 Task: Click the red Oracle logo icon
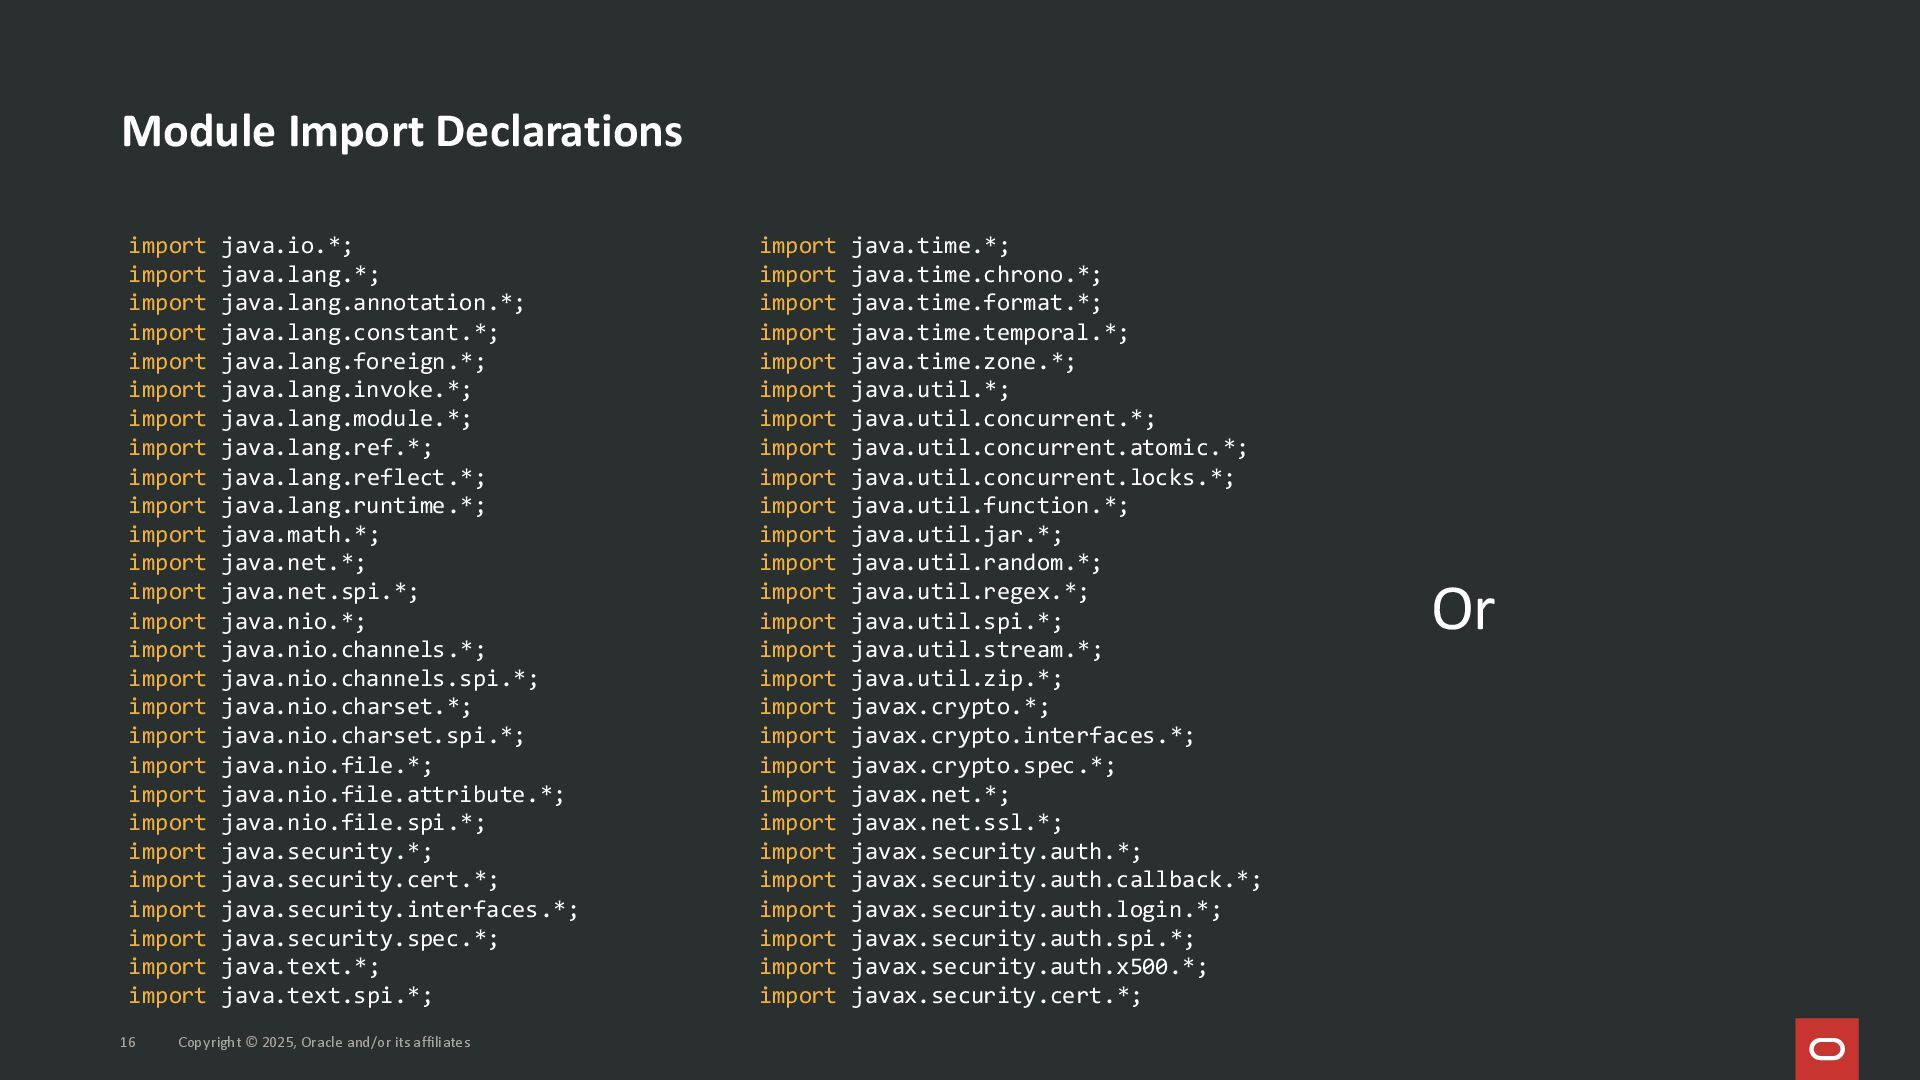click(x=1826, y=1048)
